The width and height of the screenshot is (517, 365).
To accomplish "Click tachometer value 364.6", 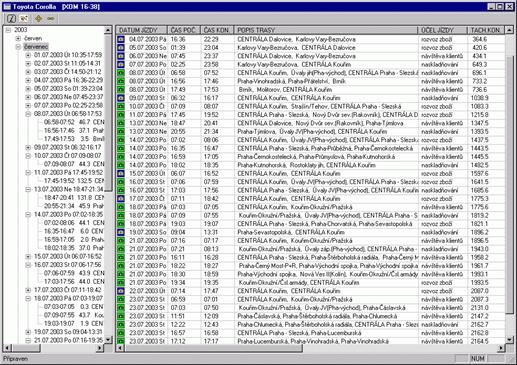I will click(x=479, y=39).
